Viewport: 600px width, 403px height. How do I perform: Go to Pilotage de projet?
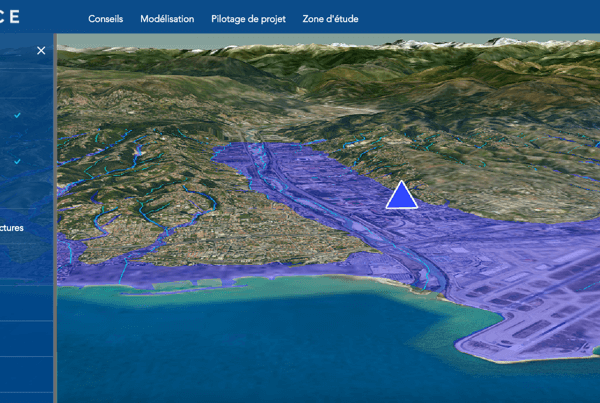click(x=248, y=19)
